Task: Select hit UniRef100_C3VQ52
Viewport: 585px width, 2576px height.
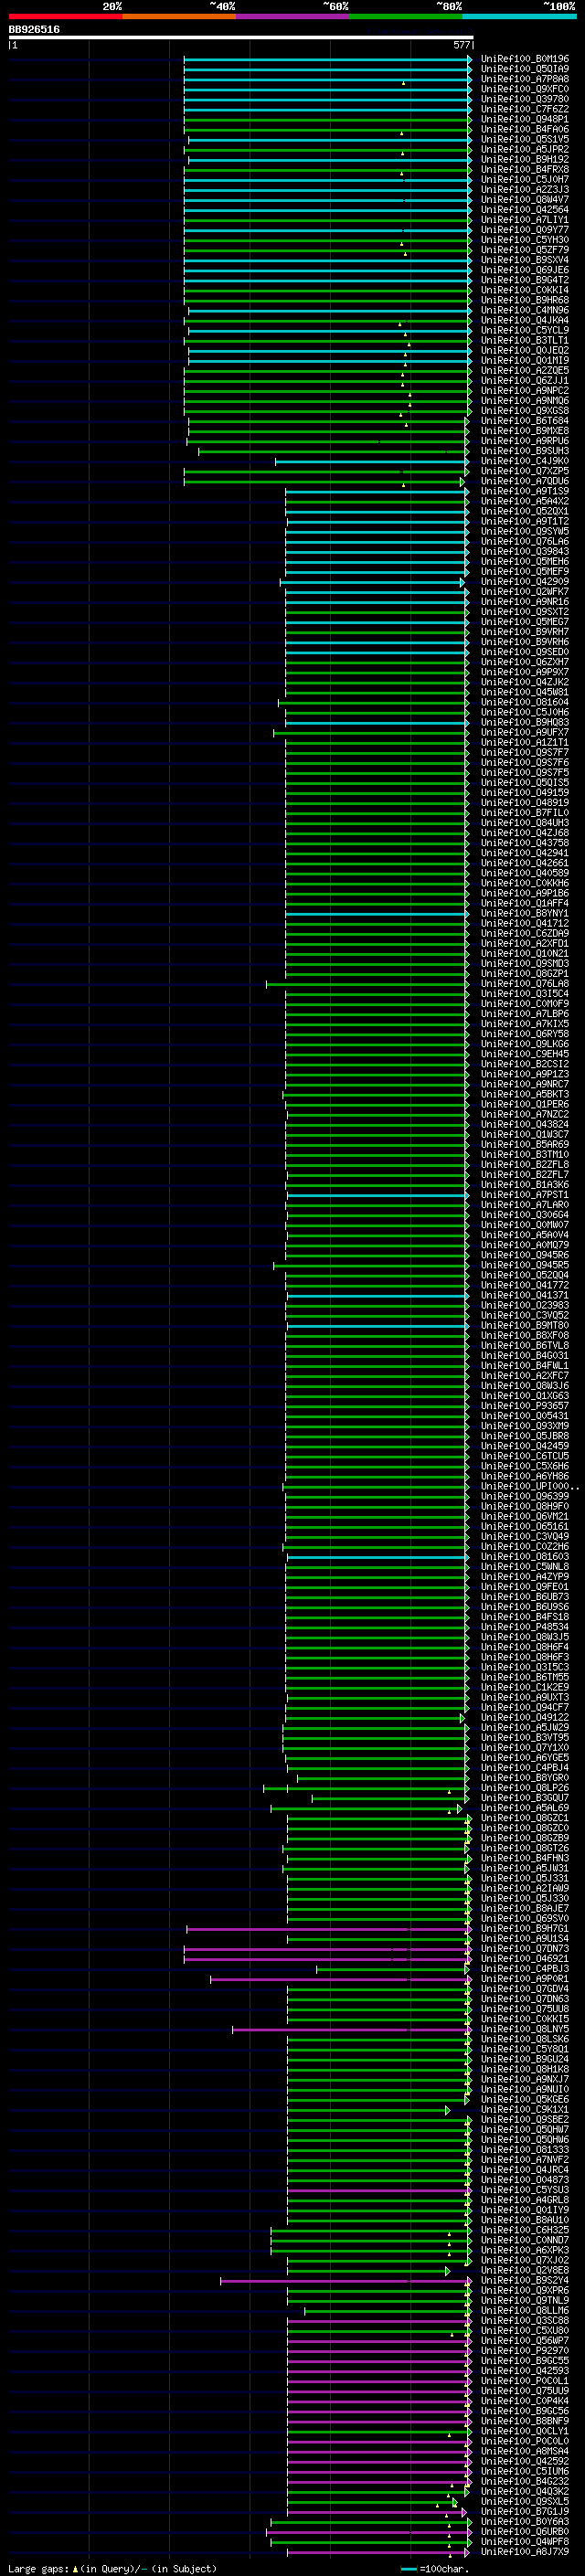Action: pos(525,1315)
